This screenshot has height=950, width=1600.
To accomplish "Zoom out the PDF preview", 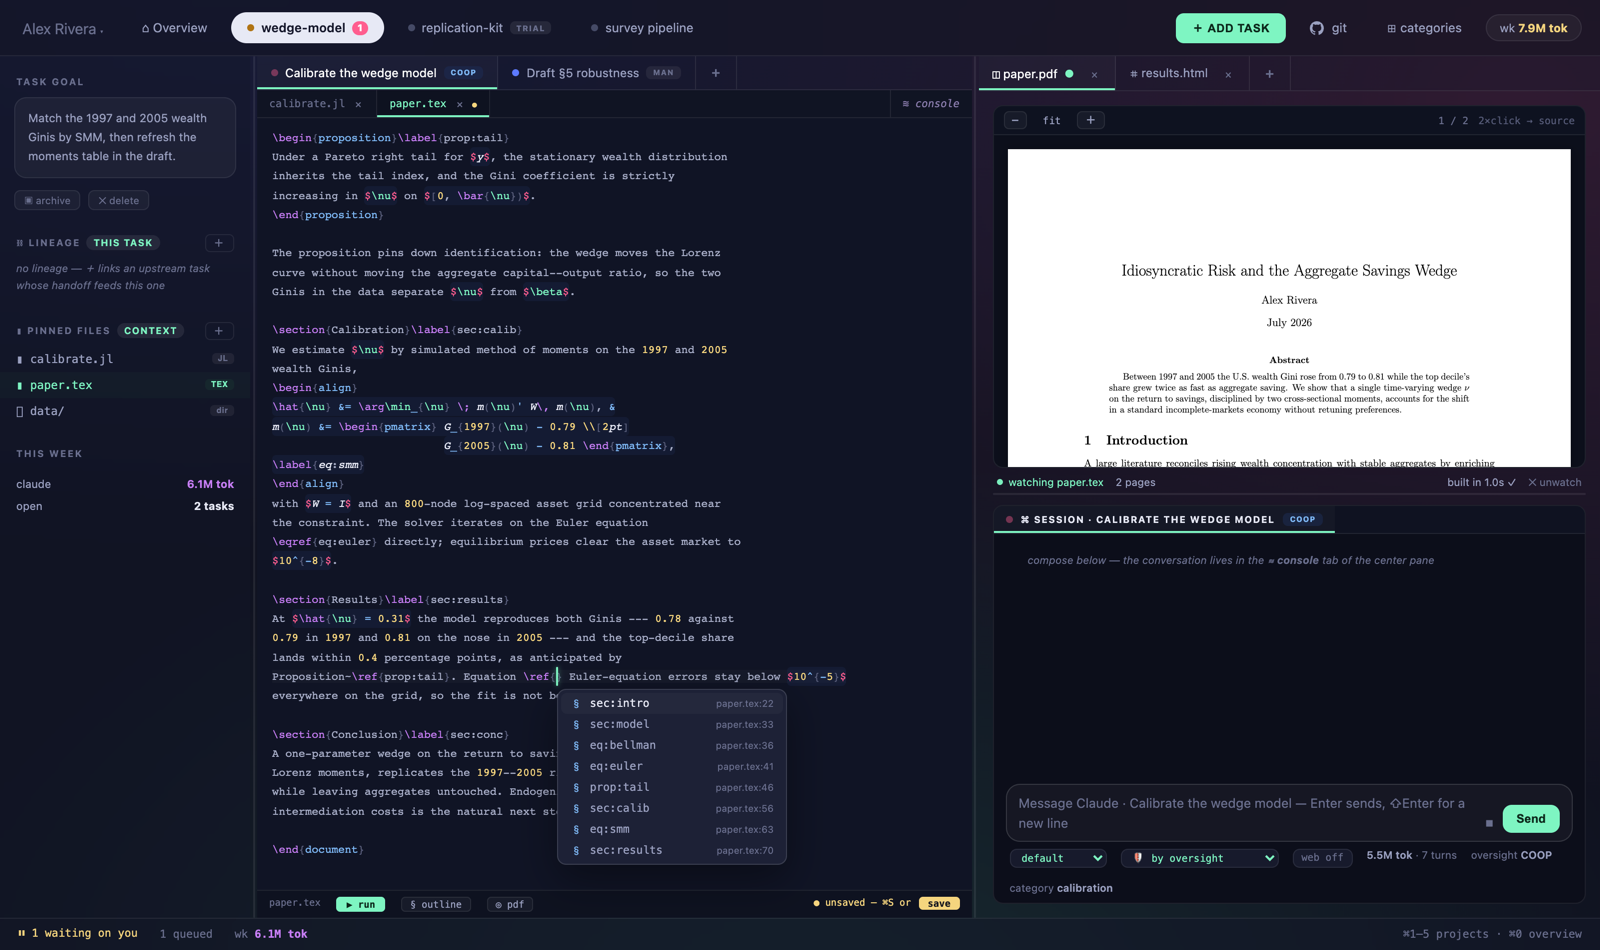I will [1015, 120].
